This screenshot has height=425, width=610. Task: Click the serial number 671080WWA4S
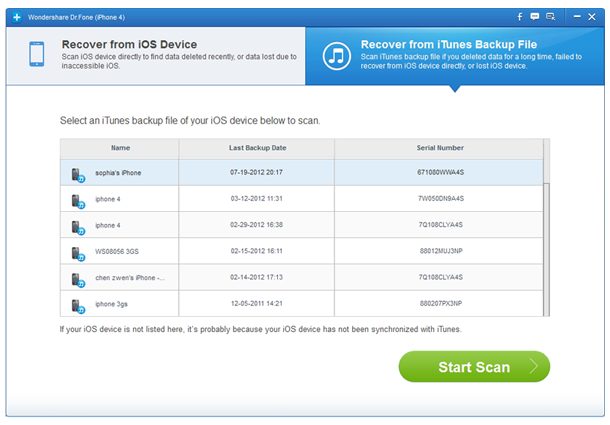[440, 172]
